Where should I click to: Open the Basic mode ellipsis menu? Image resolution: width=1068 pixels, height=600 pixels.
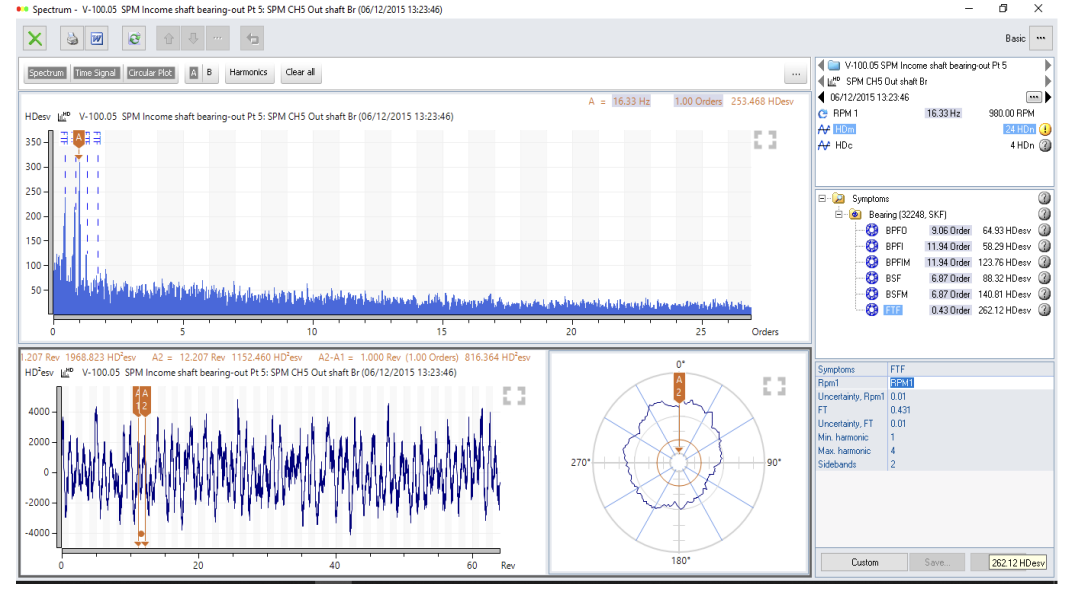coord(1041,38)
